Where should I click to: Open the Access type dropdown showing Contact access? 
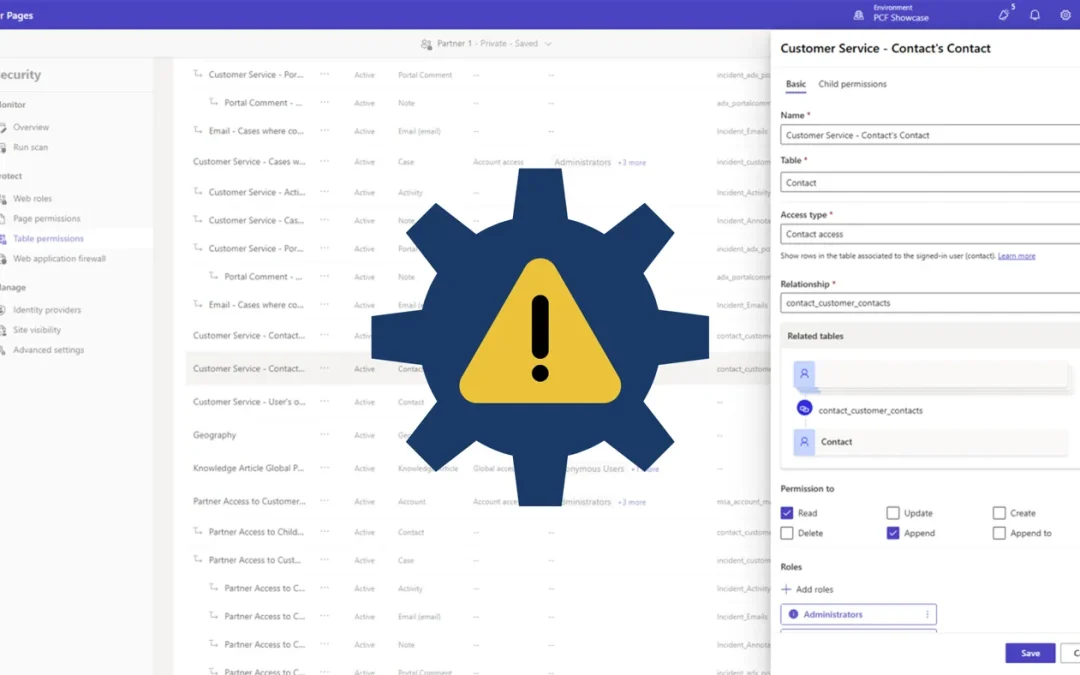[930, 234]
